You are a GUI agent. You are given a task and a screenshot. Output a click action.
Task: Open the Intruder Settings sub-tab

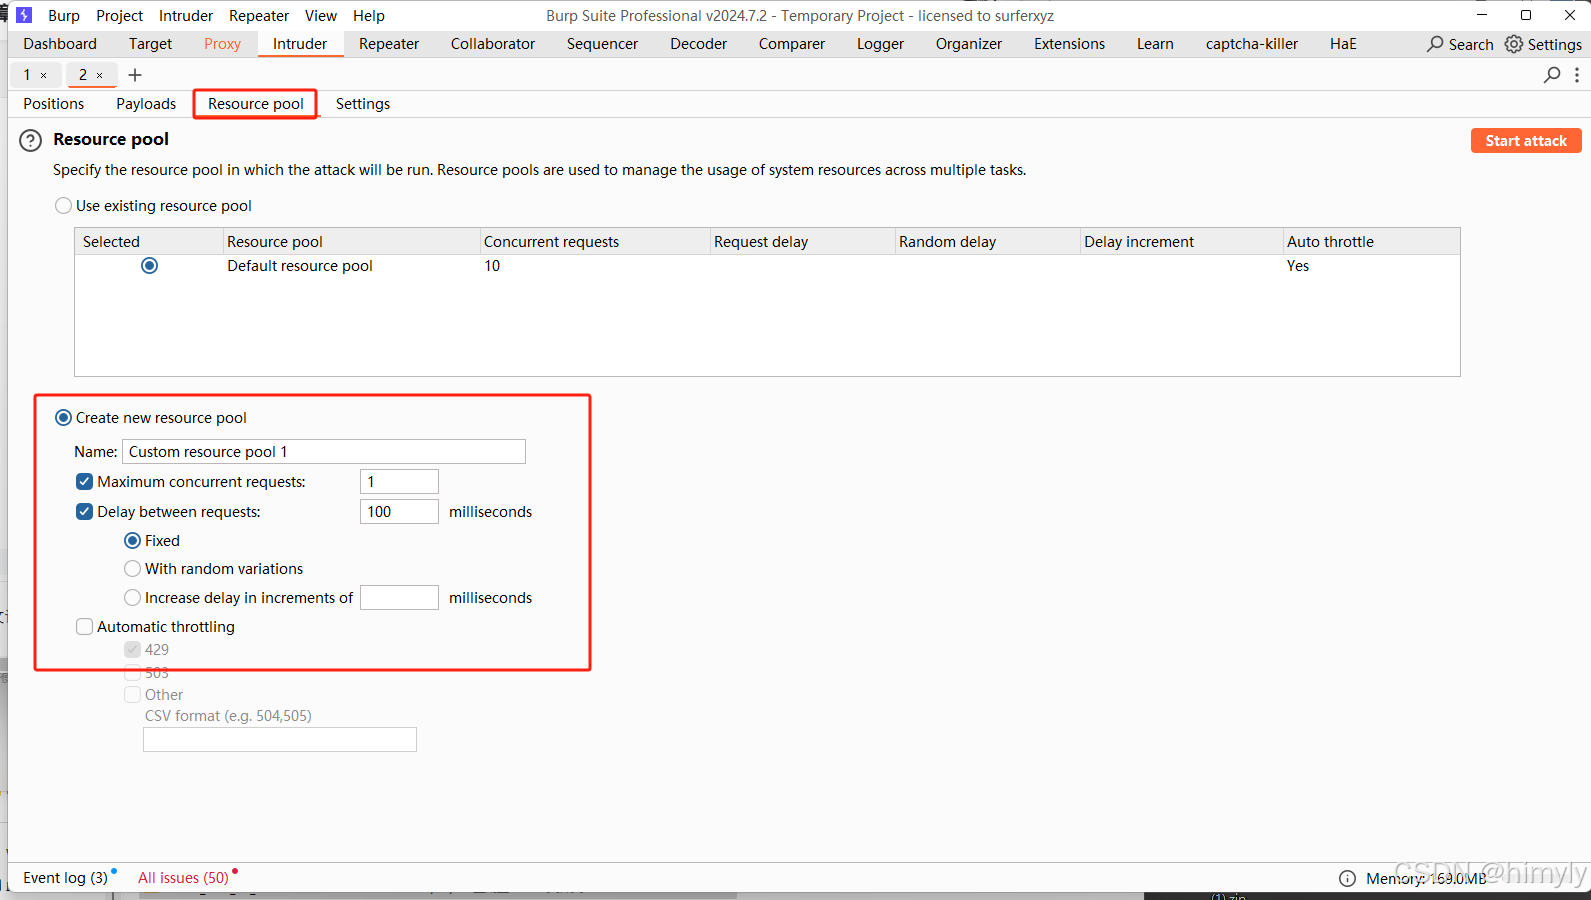click(x=363, y=104)
